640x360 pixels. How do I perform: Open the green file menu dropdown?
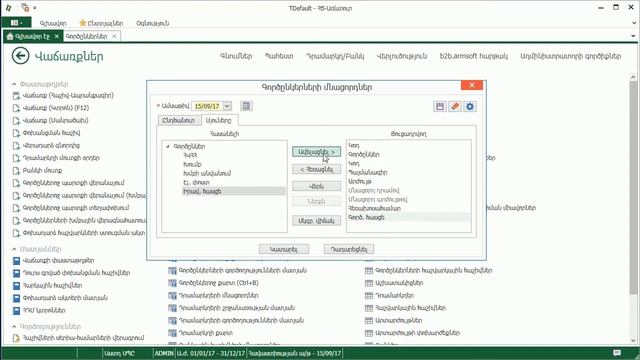point(17,23)
